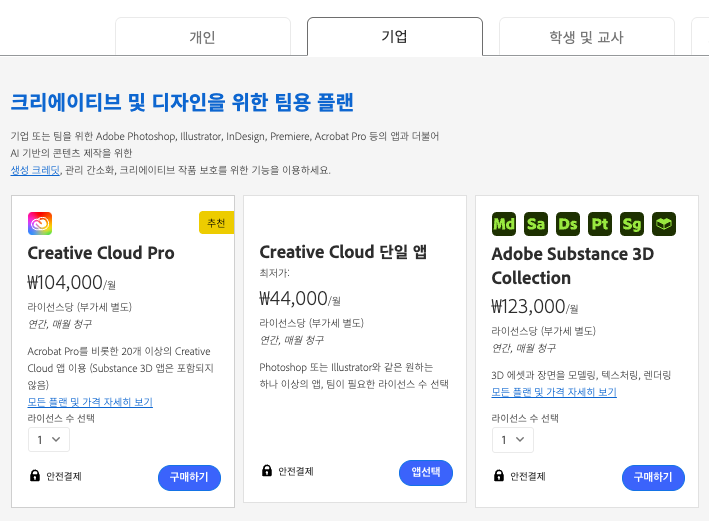Open the 학생 및 교사 tab
Screen dimensions: 709x521
[586, 37]
